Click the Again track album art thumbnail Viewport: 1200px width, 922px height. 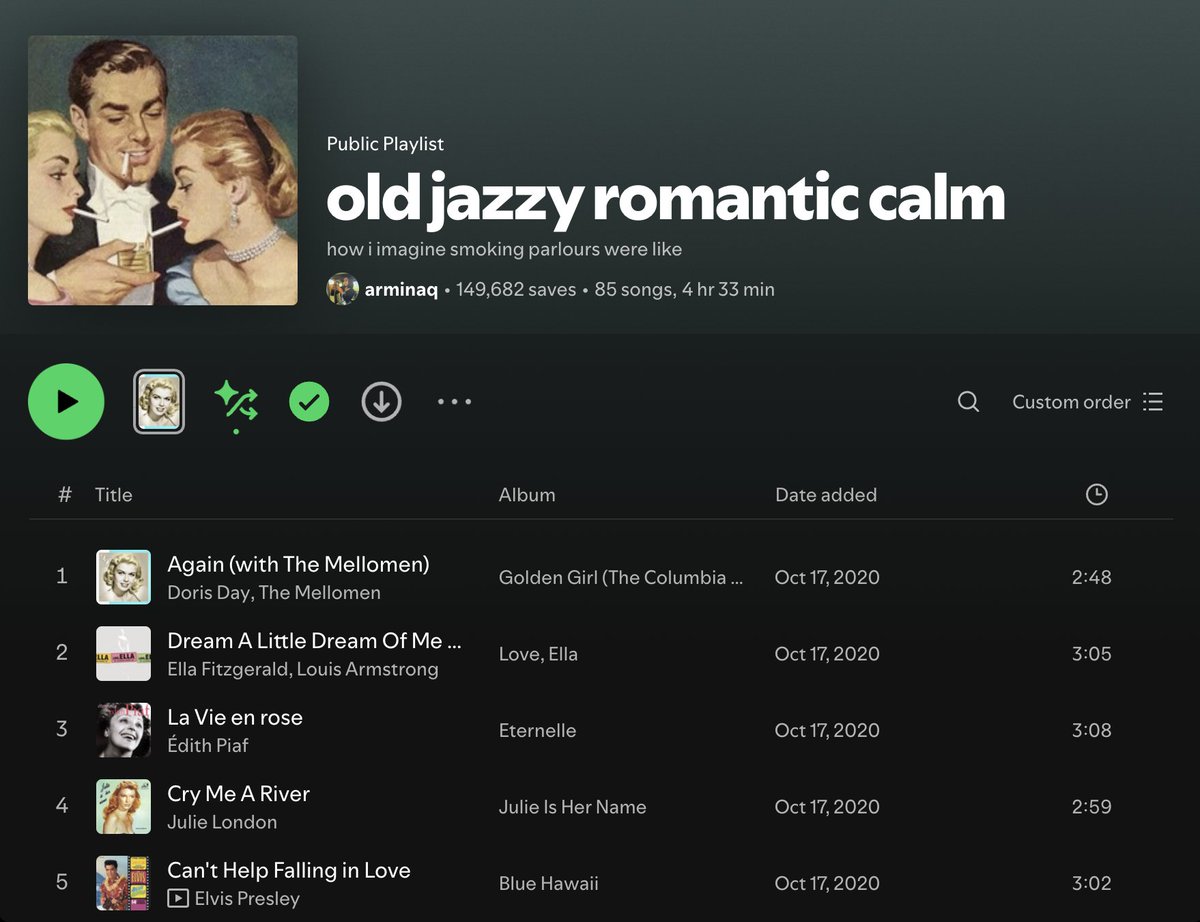pos(123,577)
